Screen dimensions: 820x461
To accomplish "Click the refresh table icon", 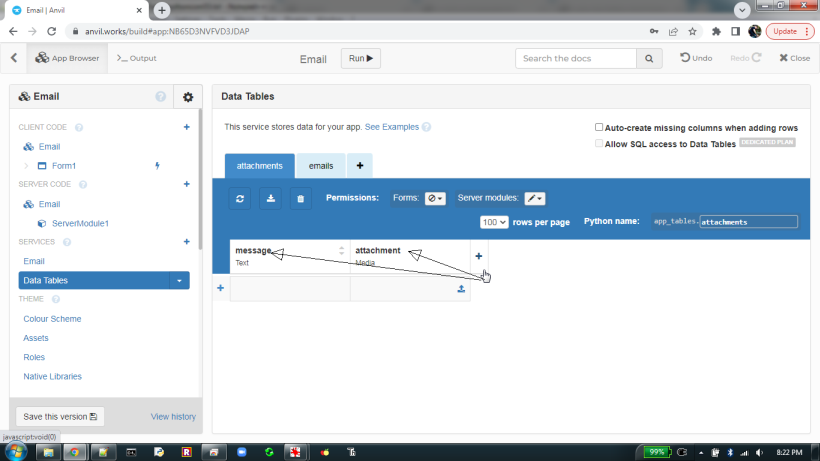I will pyautogui.click(x=240, y=198).
